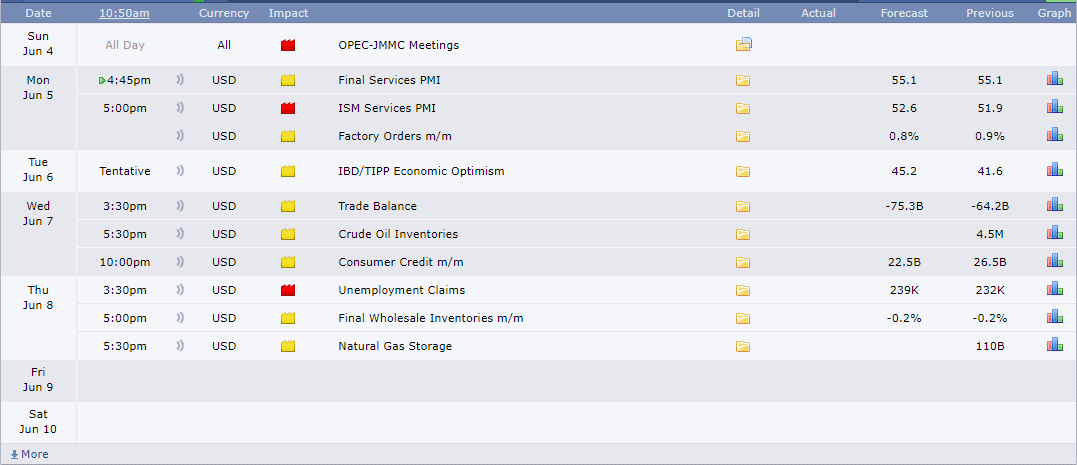1077x465 pixels.
Task: Open detail folder for Consumer Credit m/m
Action: (x=743, y=262)
